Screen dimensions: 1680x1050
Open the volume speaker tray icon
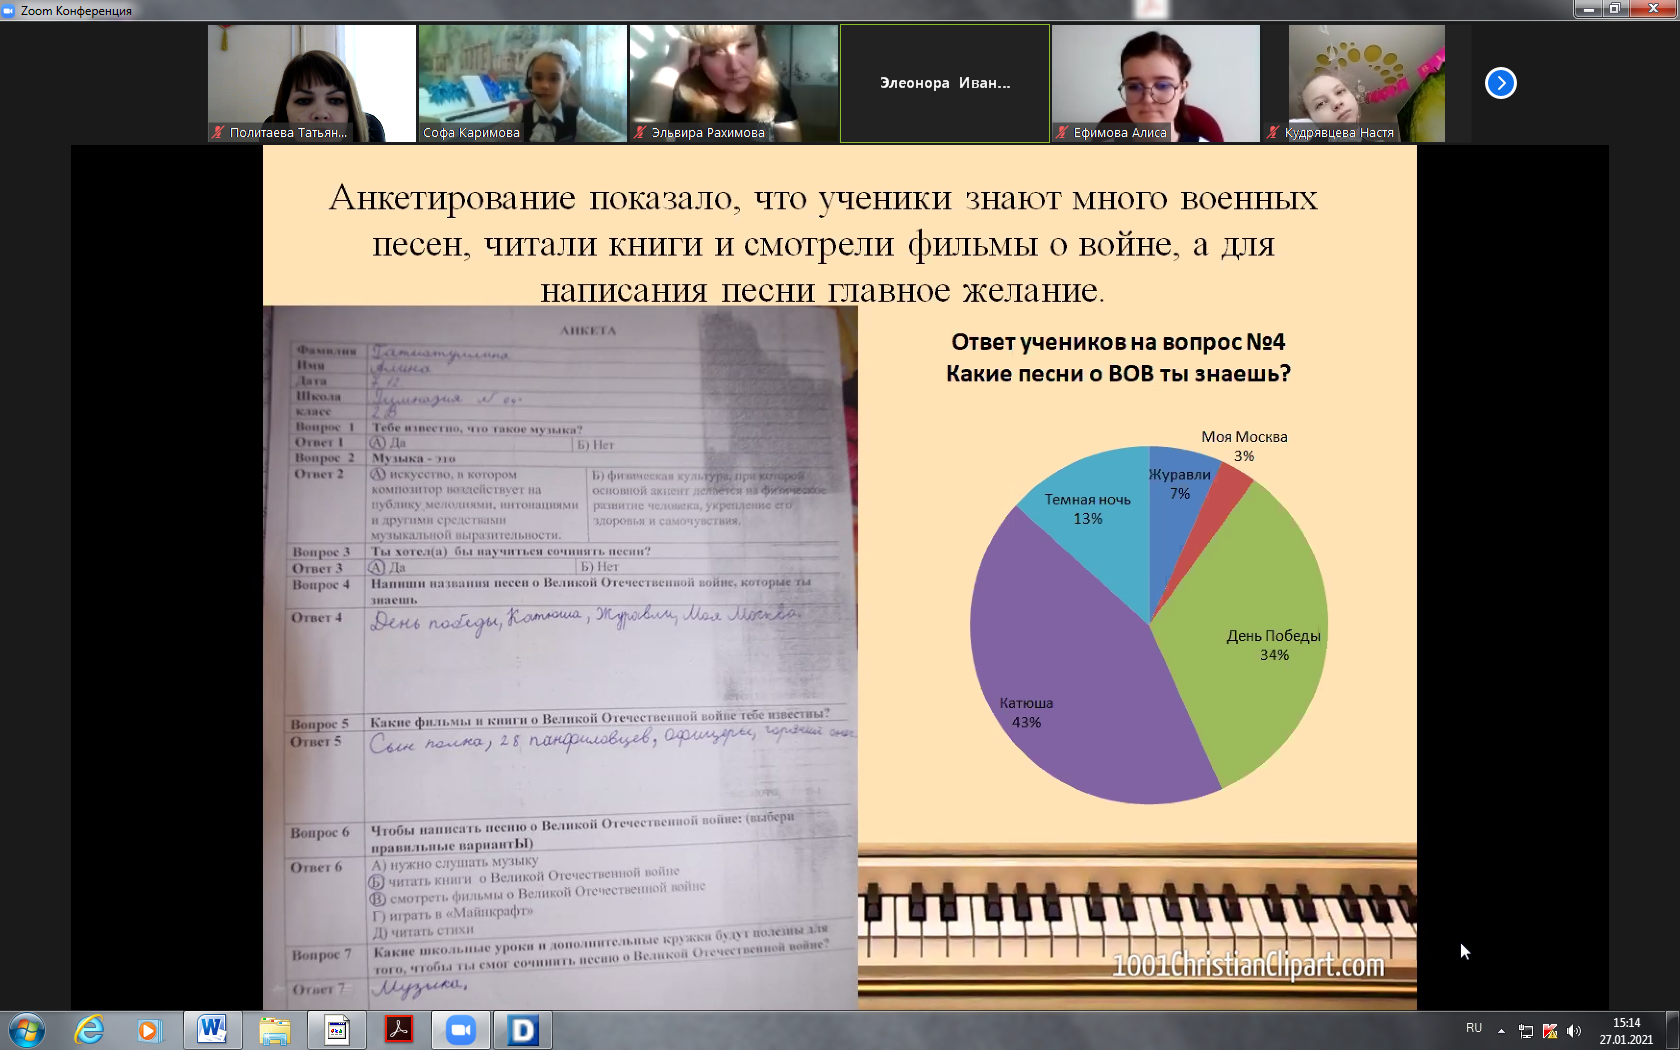[1574, 1031]
